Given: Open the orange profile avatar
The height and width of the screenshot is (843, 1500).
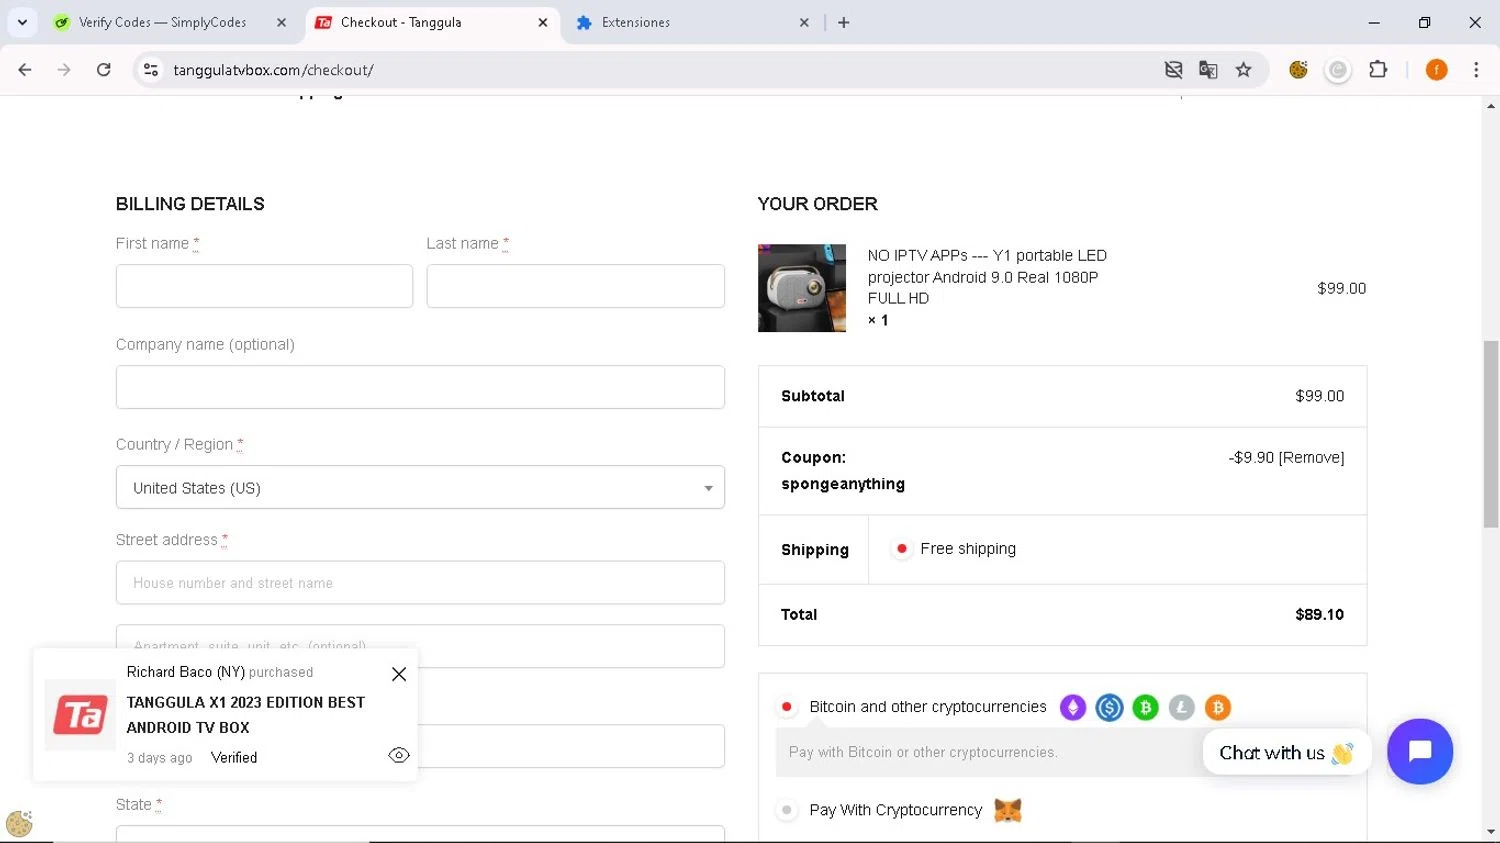Looking at the screenshot, I should [1436, 70].
